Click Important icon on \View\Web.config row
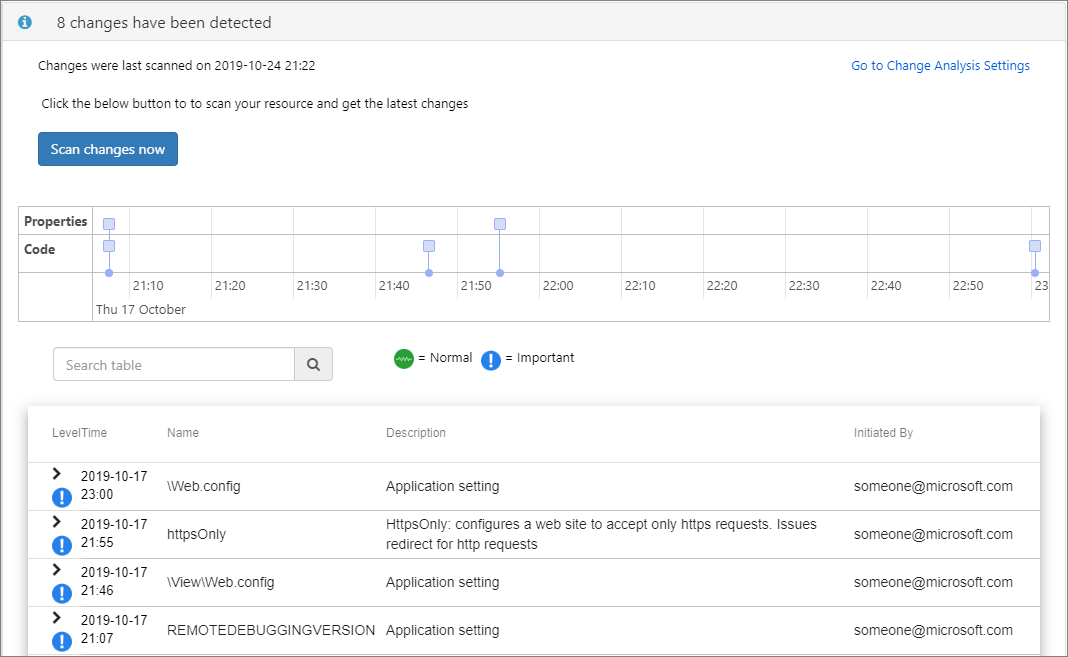 62,593
